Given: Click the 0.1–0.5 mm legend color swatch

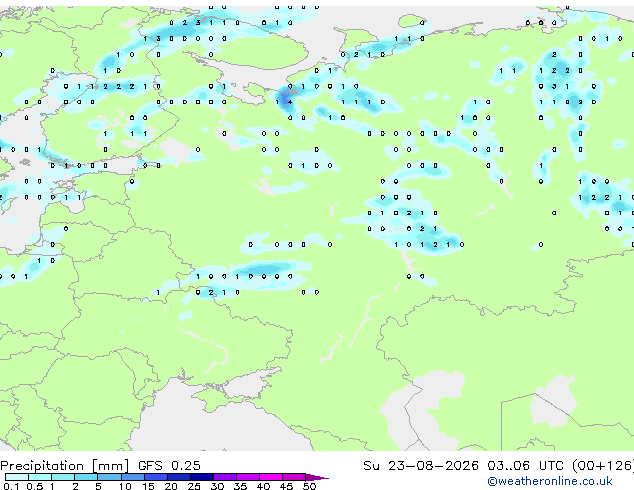Looking at the screenshot, I should coord(17,477).
